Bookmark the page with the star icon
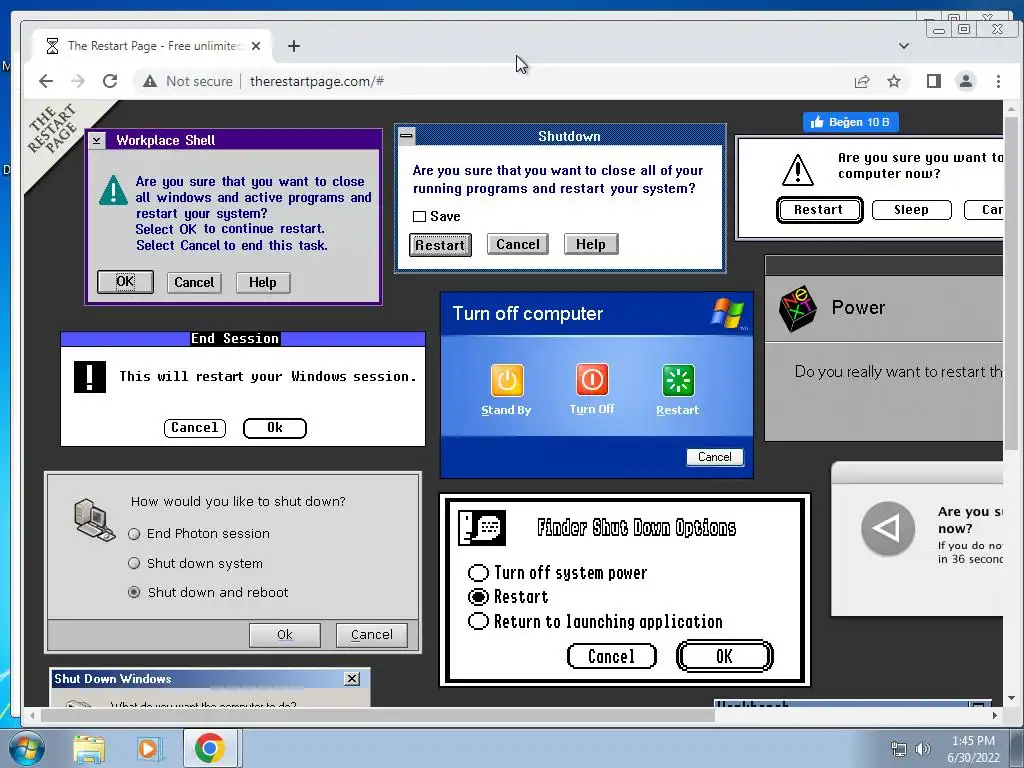 click(893, 81)
